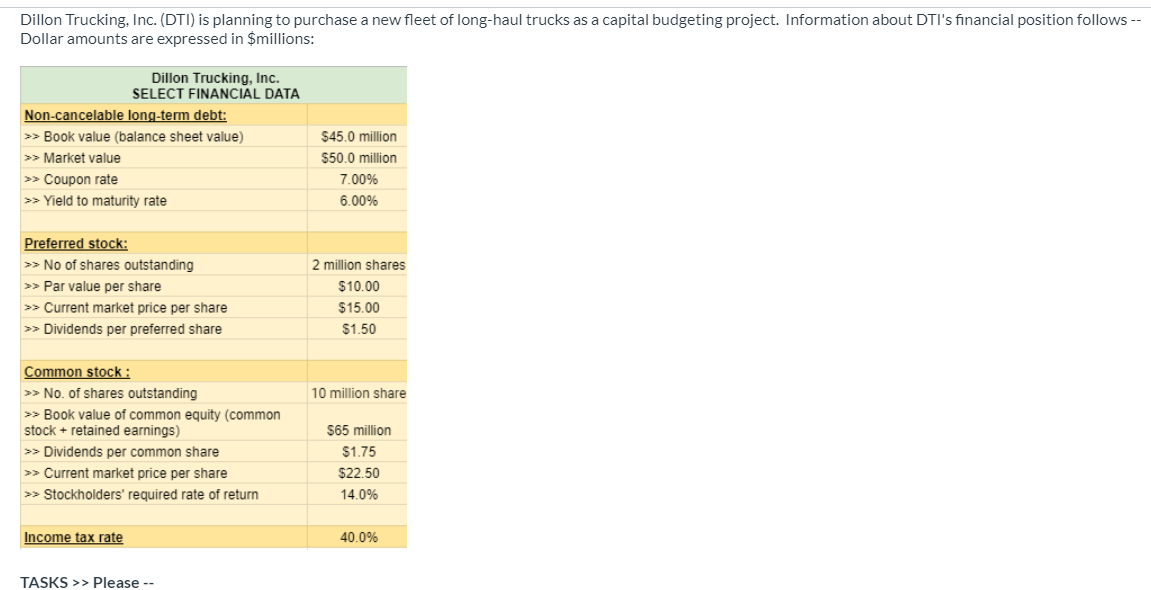Select the Yield to maturity rate label
The height and width of the screenshot is (590, 1151).
click(x=95, y=201)
